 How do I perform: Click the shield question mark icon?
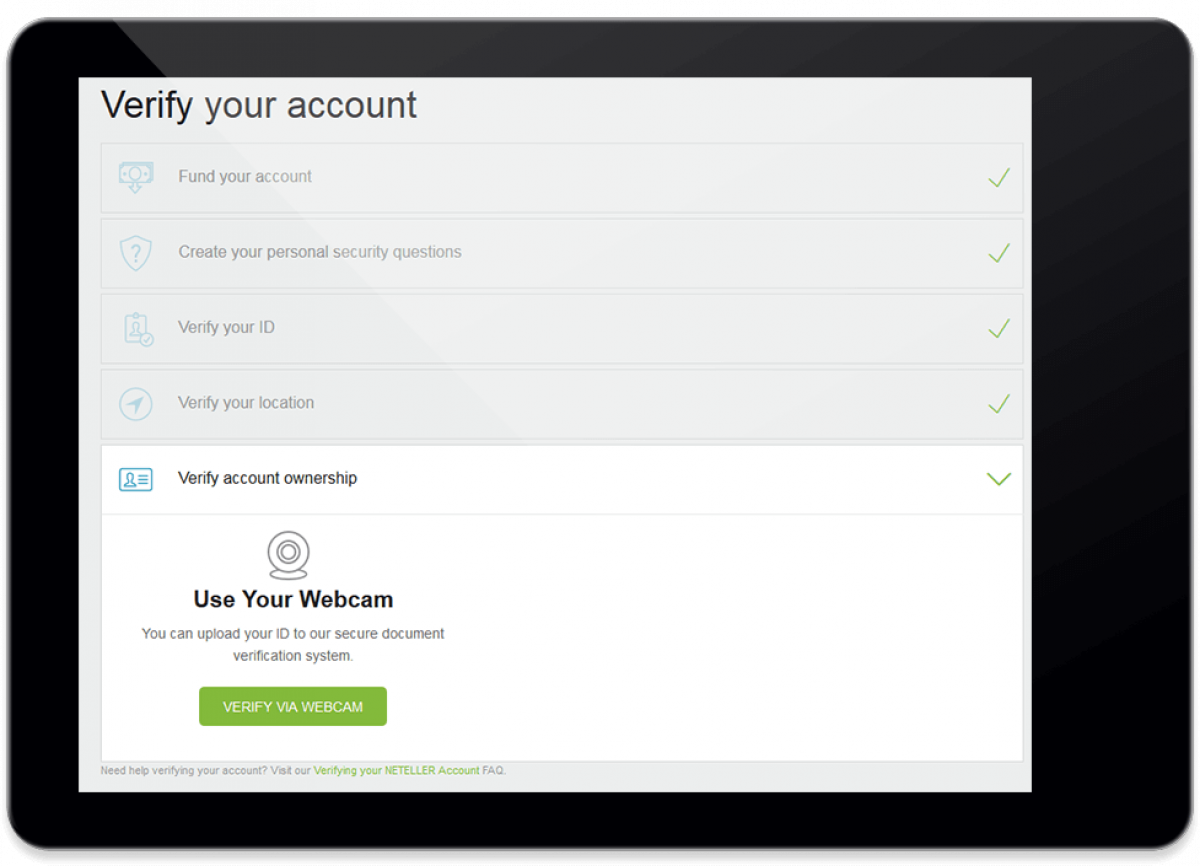tap(135, 253)
